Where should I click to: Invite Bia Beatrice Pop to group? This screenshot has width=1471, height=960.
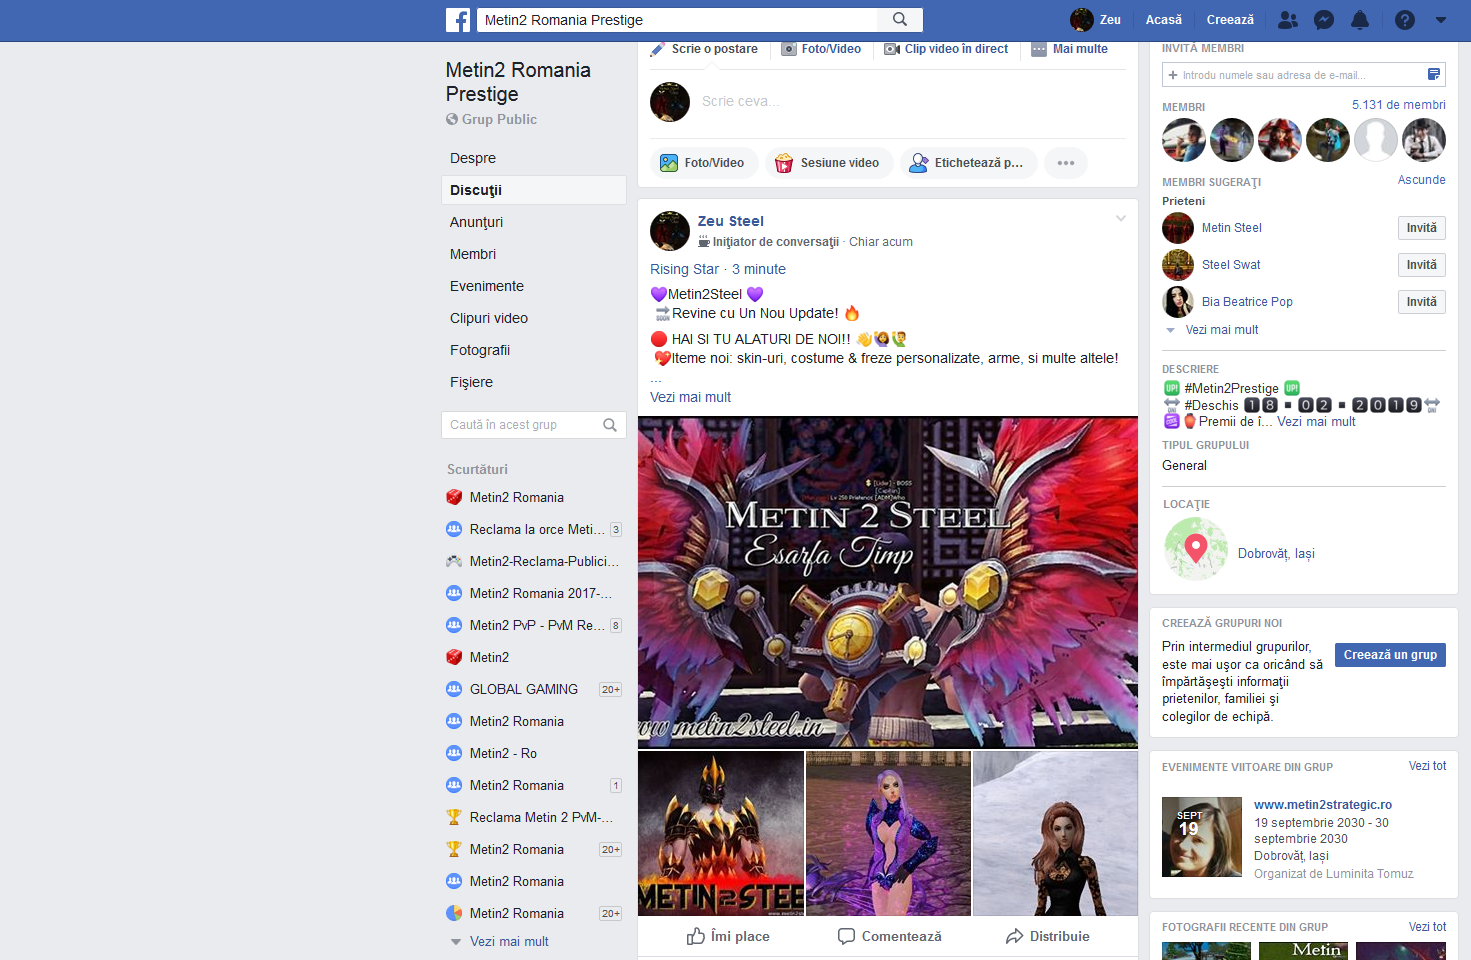coord(1421,302)
